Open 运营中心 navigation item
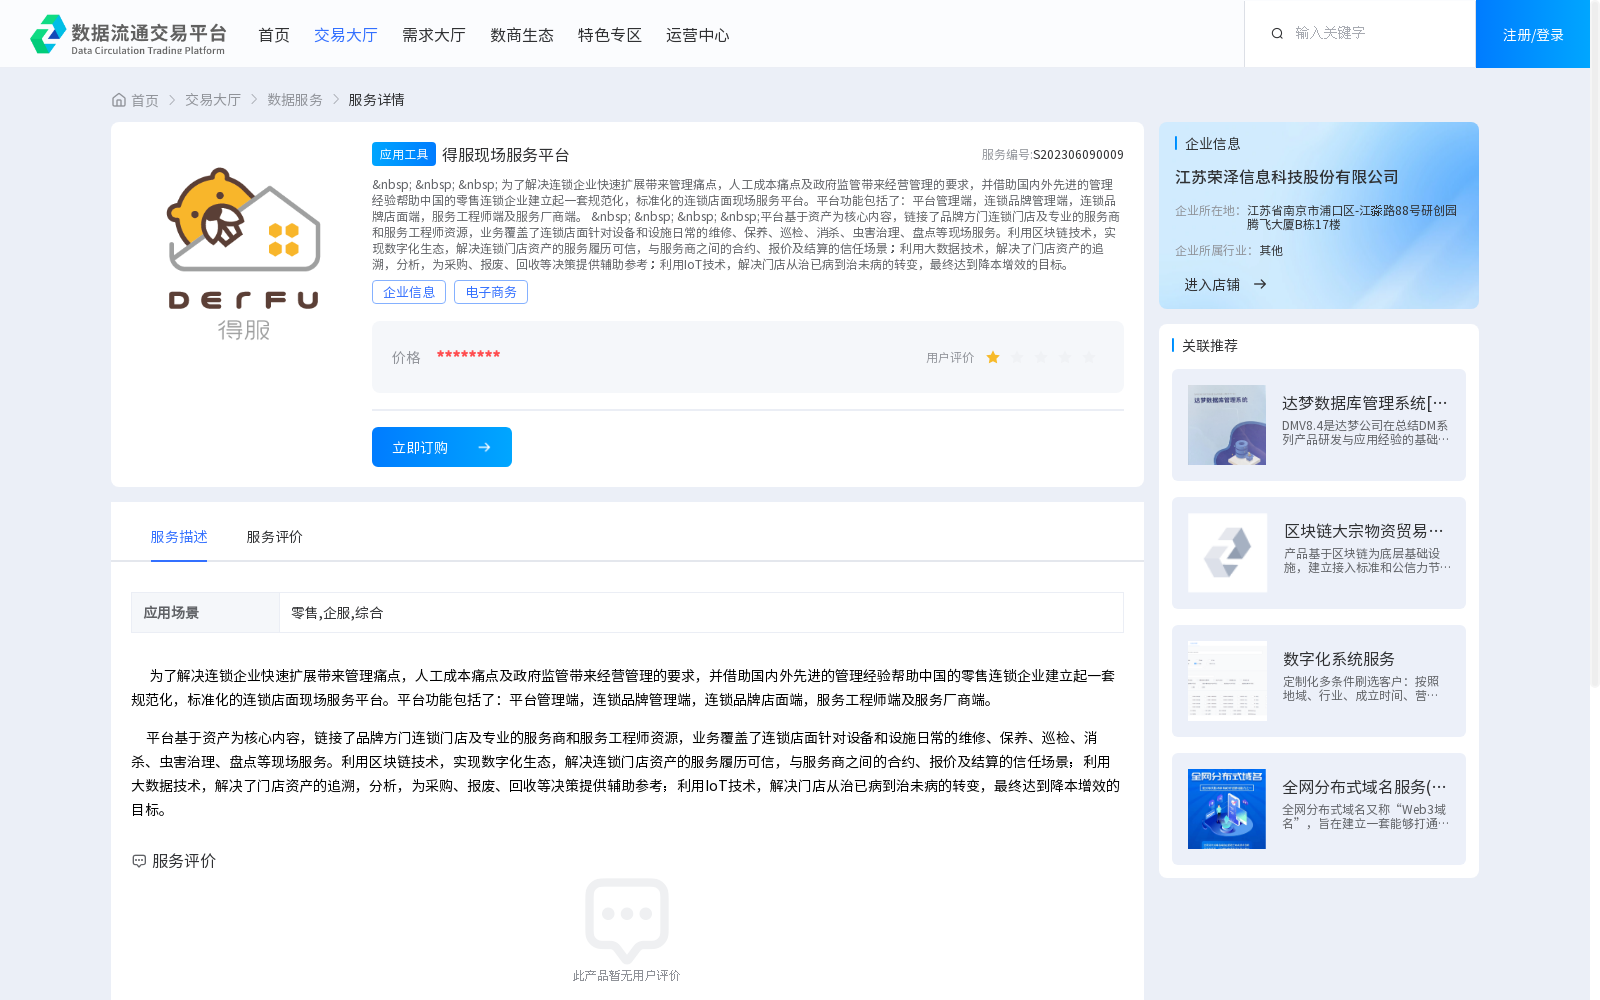 pyautogui.click(x=698, y=35)
